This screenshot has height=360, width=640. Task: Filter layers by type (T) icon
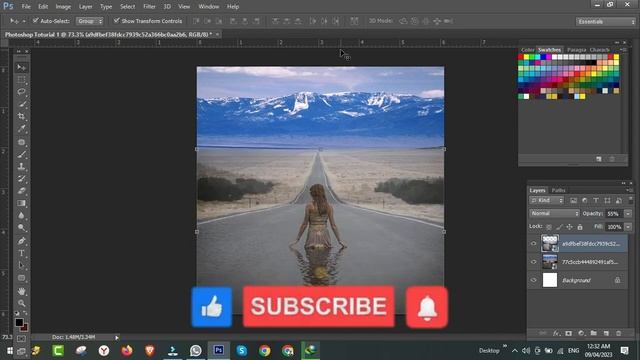click(596, 200)
